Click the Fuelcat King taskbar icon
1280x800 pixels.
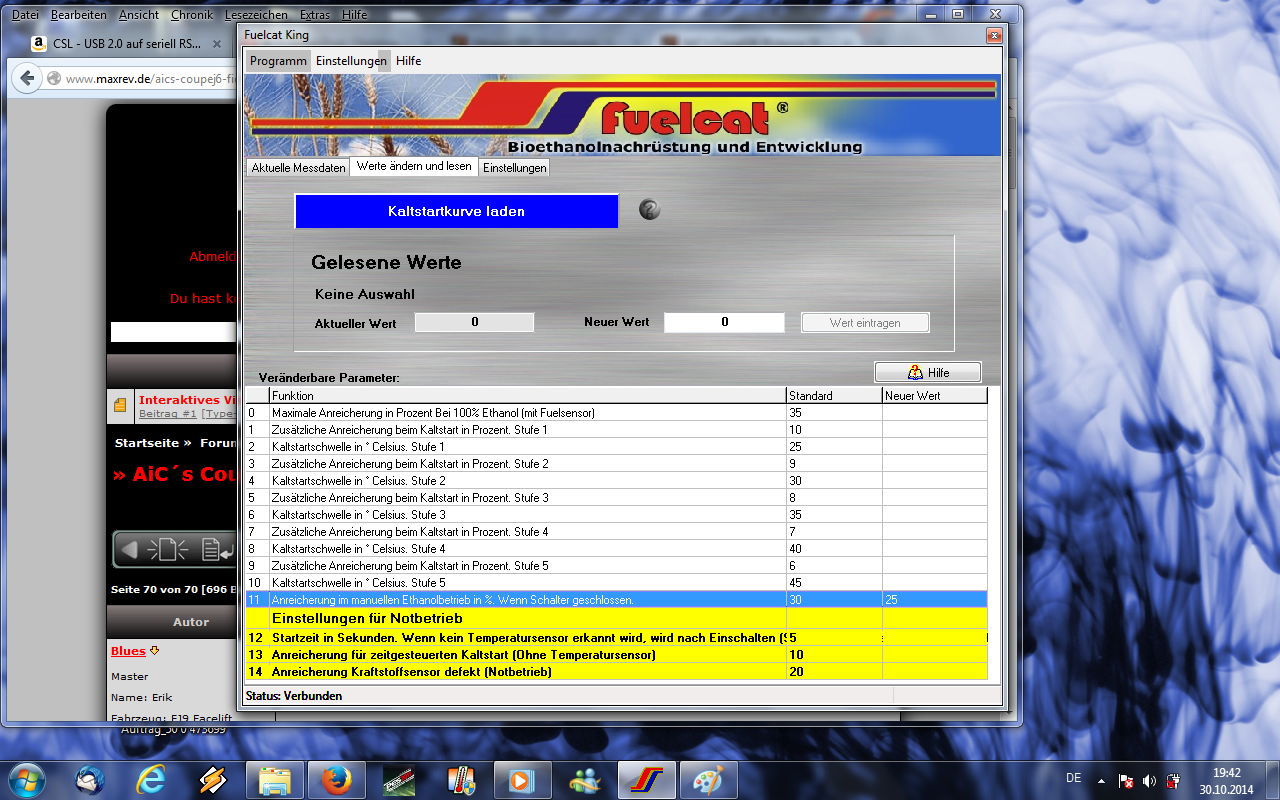[x=646, y=779]
